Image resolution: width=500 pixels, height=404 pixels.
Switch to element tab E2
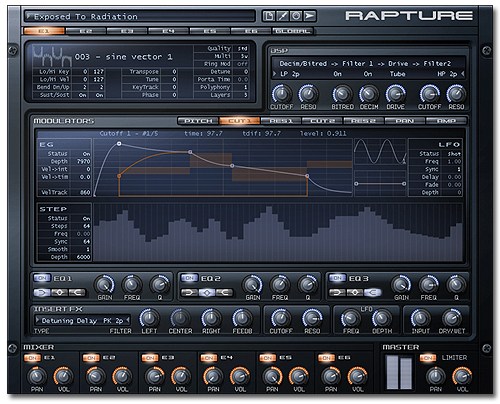coord(86,31)
